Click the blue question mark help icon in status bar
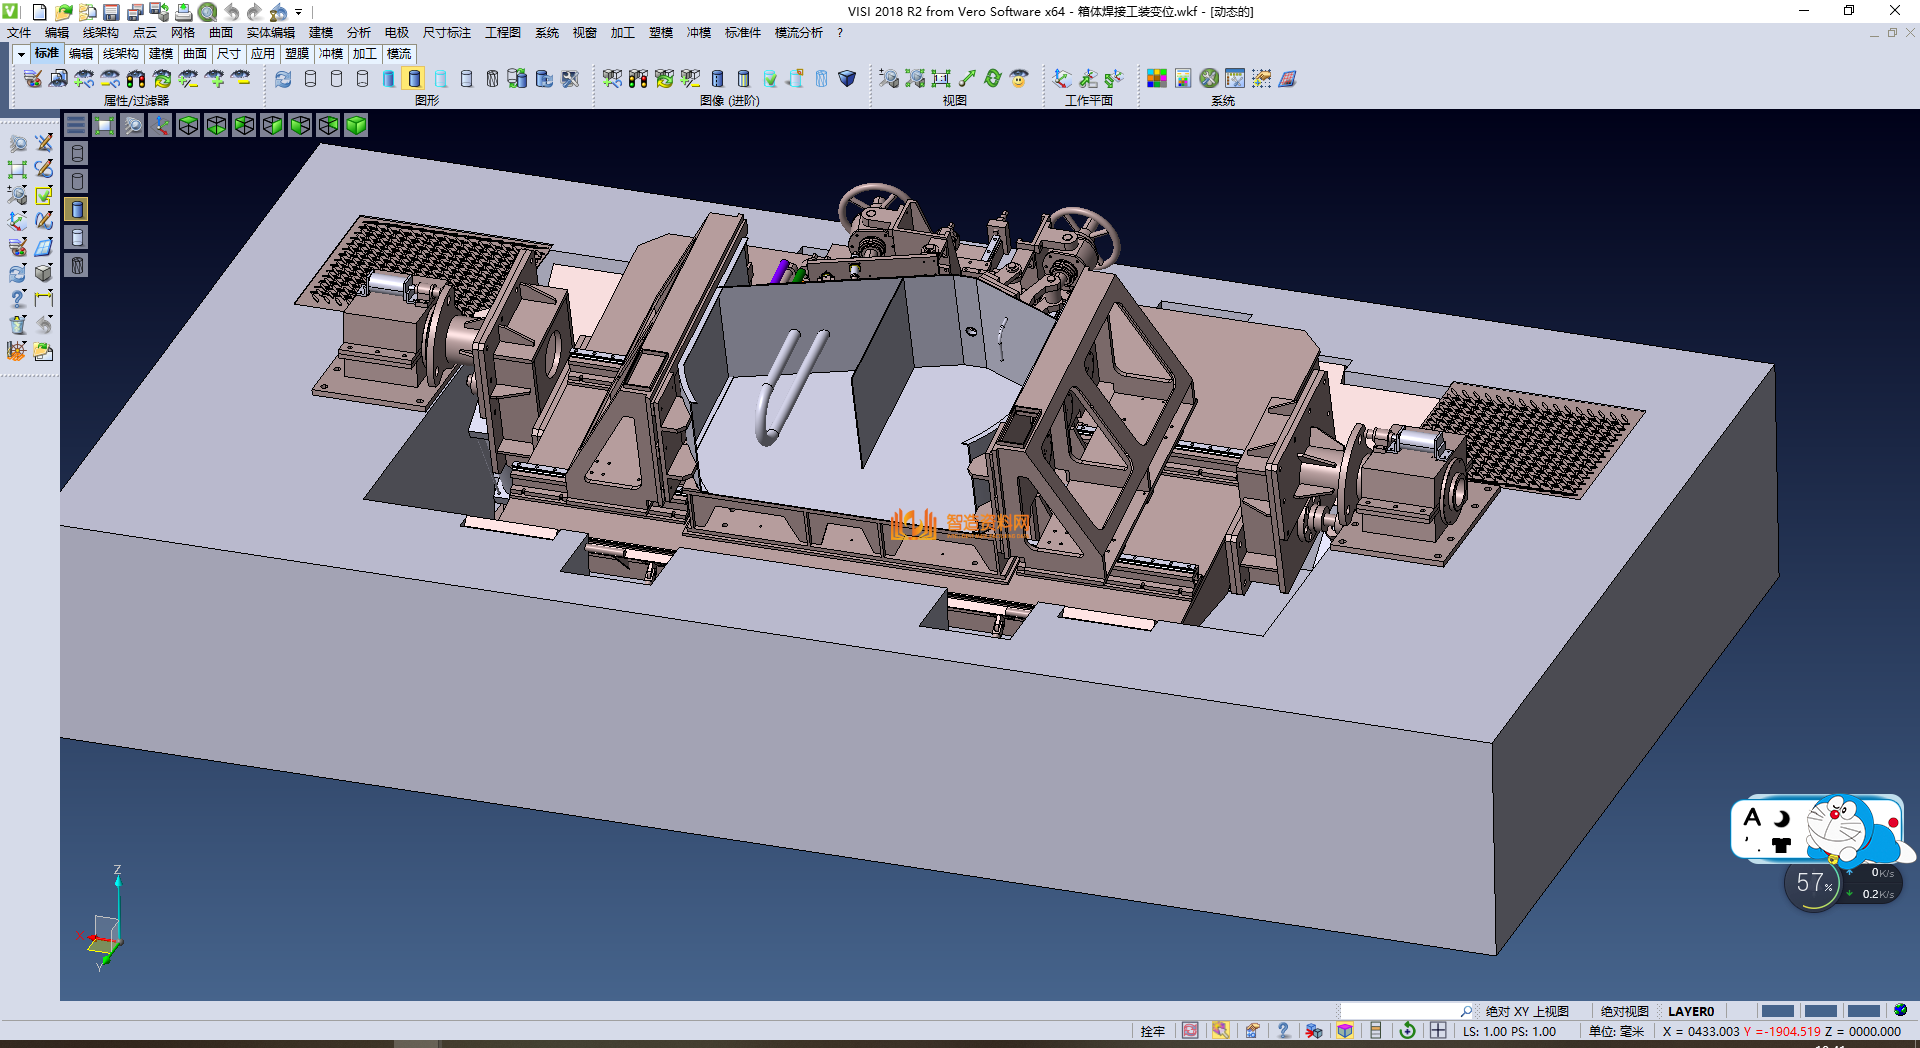The height and width of the screenshot is (1048, 1920). 1283,1031
